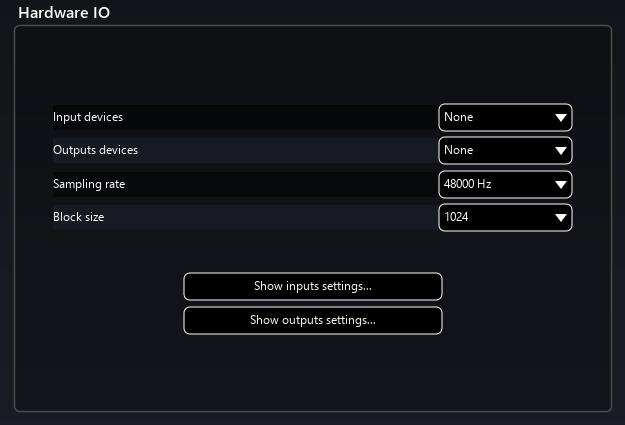Open the Outputs devices combo box

coord(505,151)
